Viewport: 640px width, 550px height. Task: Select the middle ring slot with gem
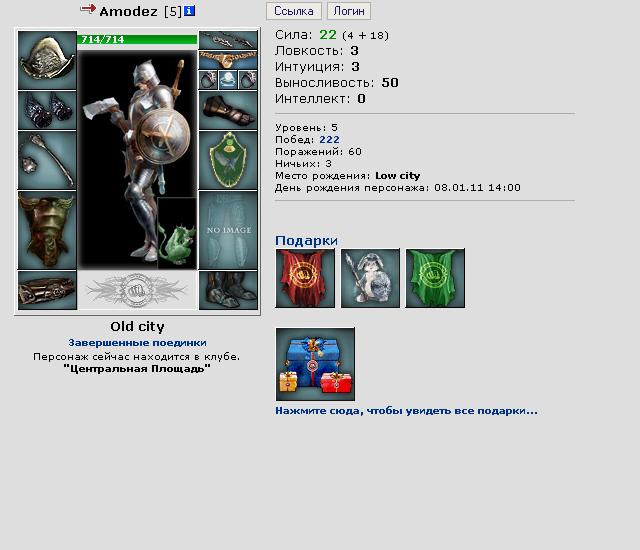(228, 80)
